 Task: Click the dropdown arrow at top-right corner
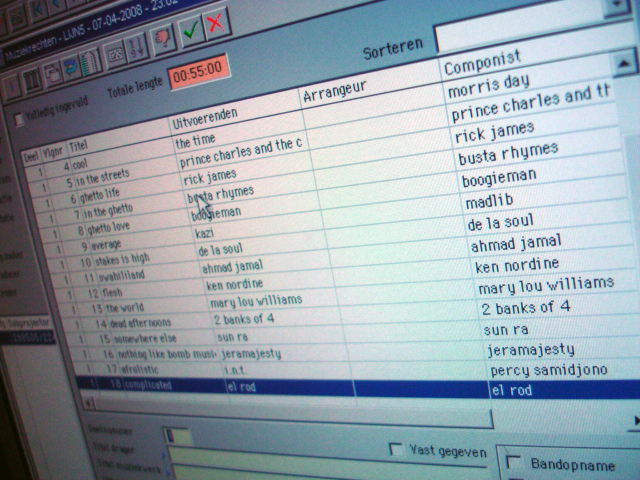click(x=612, y=5)
